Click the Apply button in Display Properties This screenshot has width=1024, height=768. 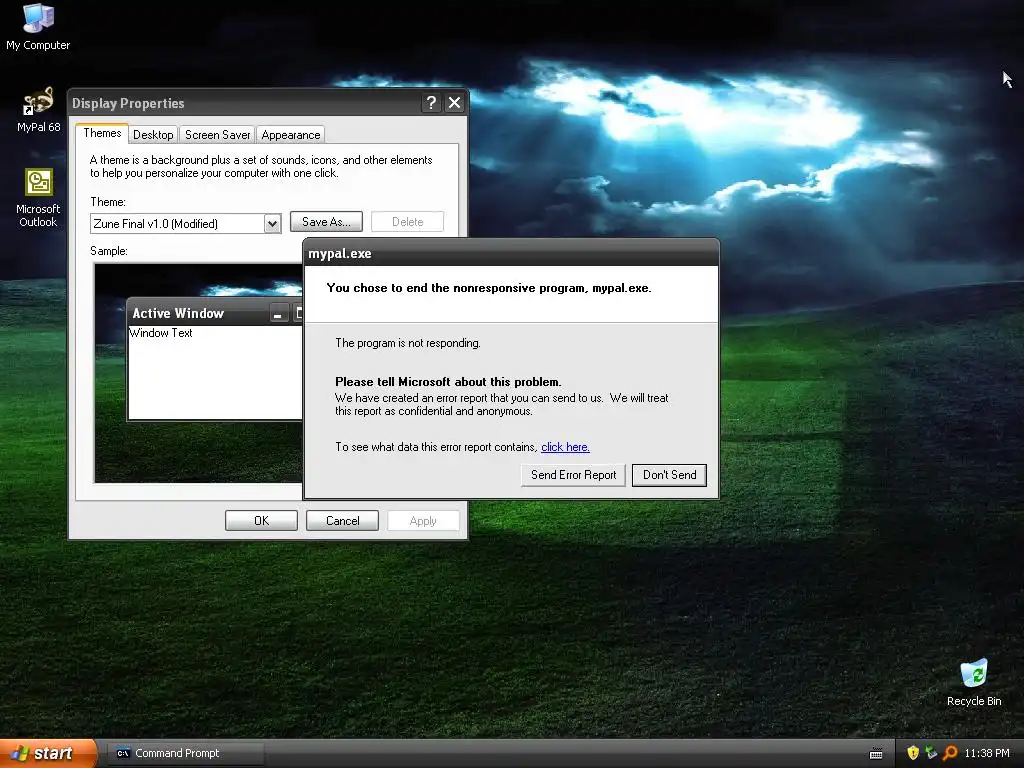tap(423, 520)
